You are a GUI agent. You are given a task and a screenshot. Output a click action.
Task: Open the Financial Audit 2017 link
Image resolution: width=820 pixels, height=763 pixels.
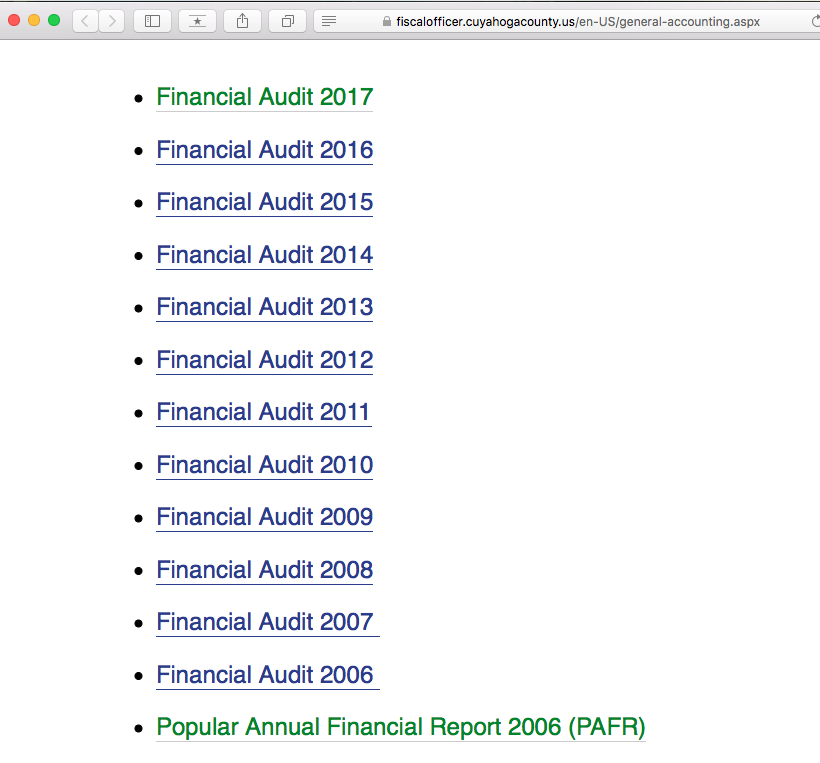coord(264,97)
